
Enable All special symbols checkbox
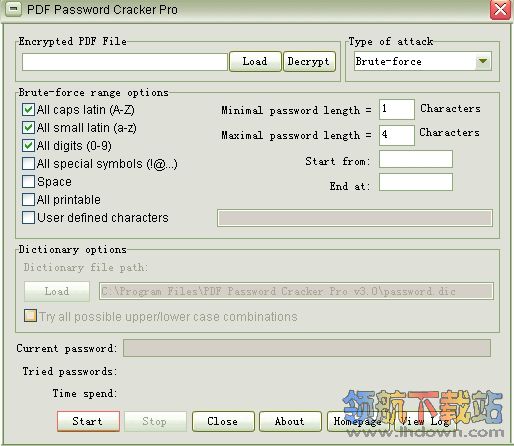[28, 164]
